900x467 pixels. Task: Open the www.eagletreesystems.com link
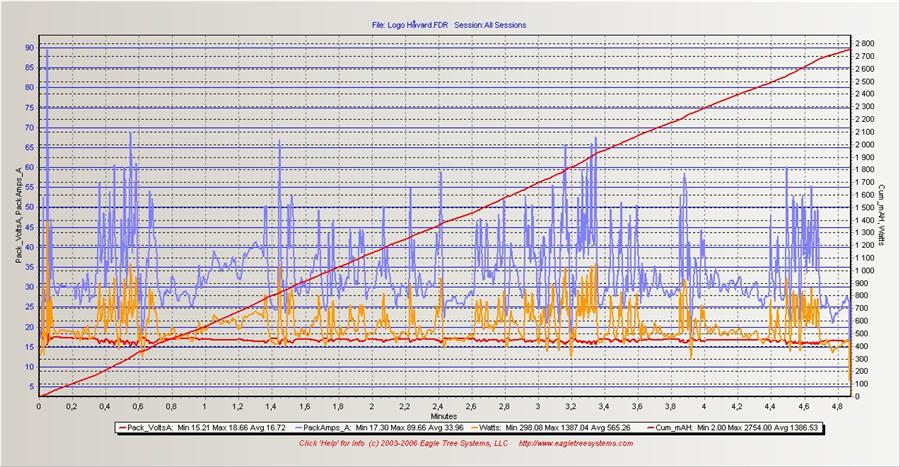pyautogui.click(x=573, y=442)
